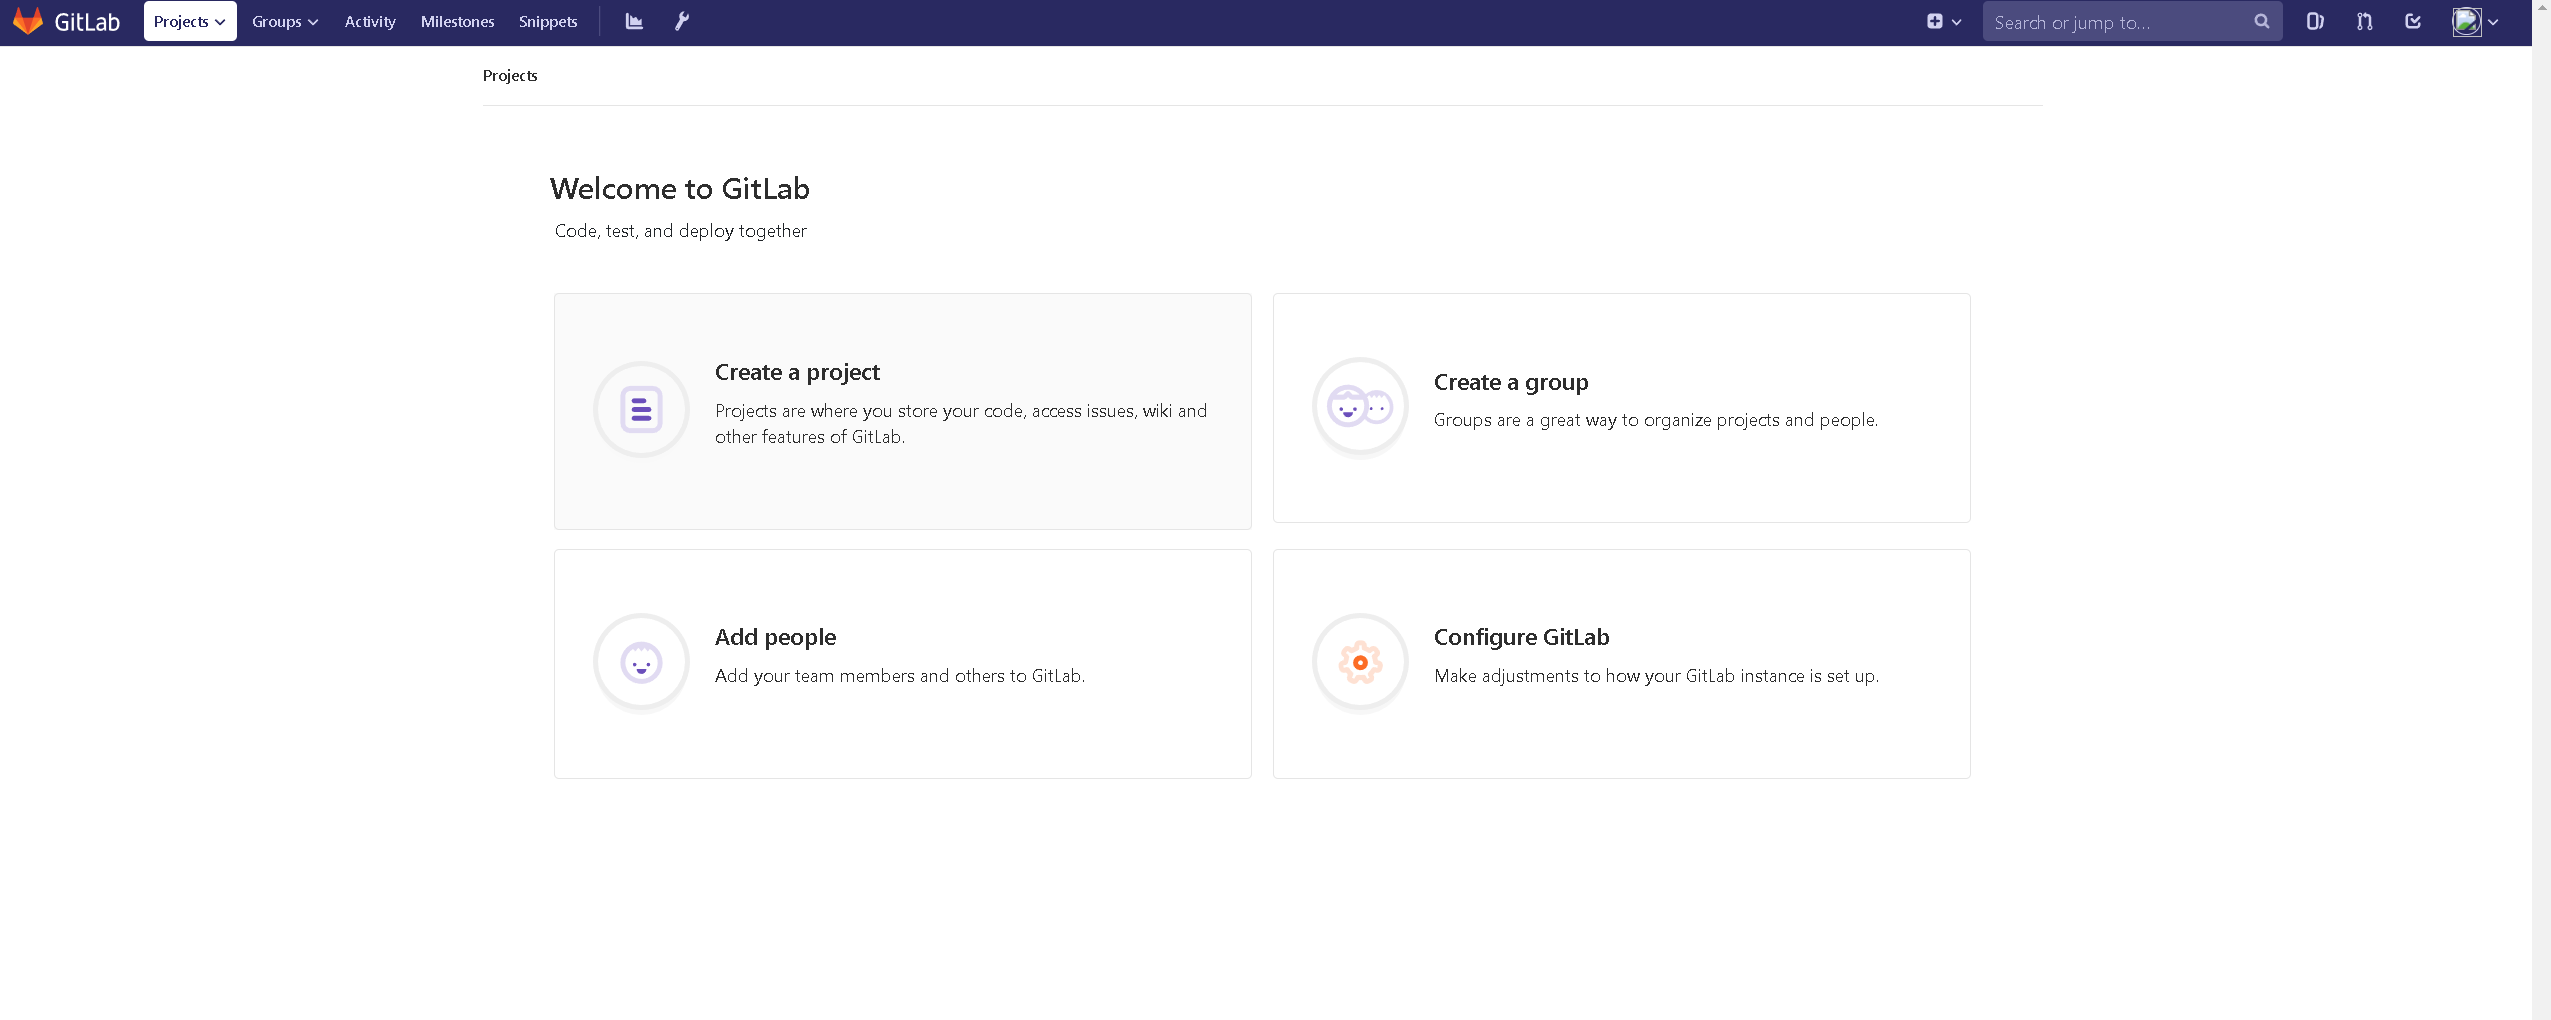The width and height of the screenshot is (2551, 1020).
Task: Click the 'Projects are where you store your code' description
Action: [x=961, y=424]
